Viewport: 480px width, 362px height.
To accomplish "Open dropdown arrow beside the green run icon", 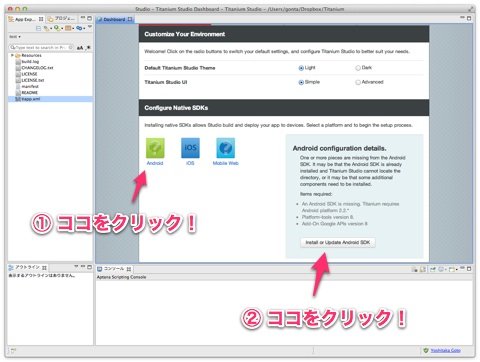I will (62, 29).
